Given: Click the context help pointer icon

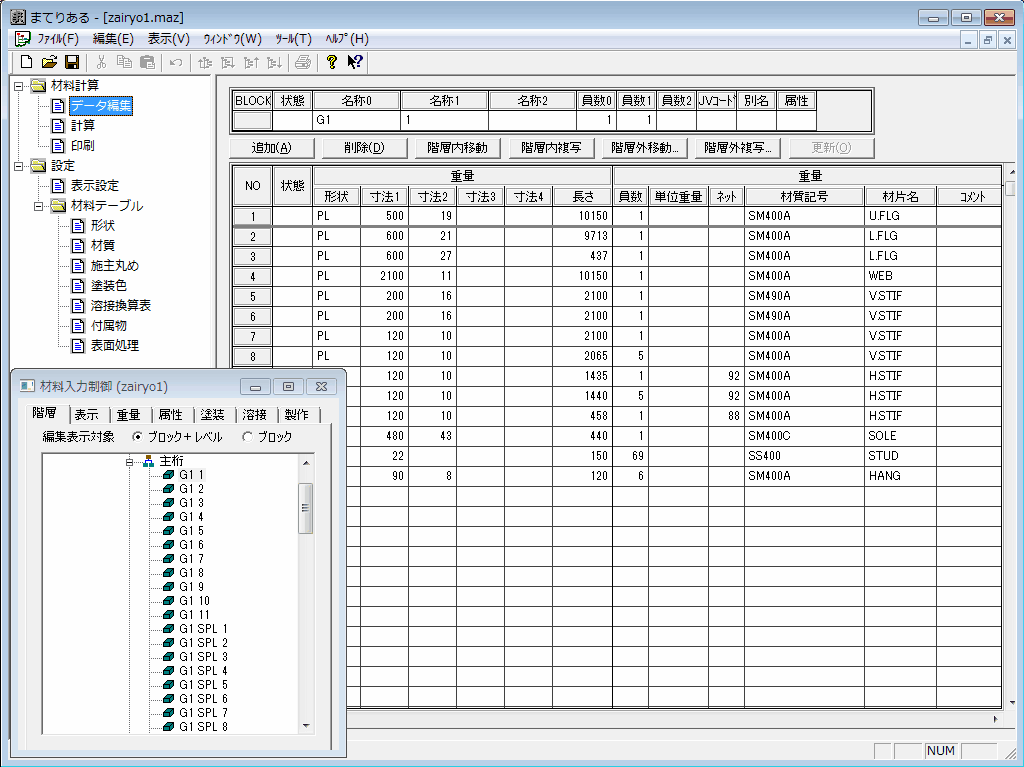Looking at the screenshot, I should point(354,62).
